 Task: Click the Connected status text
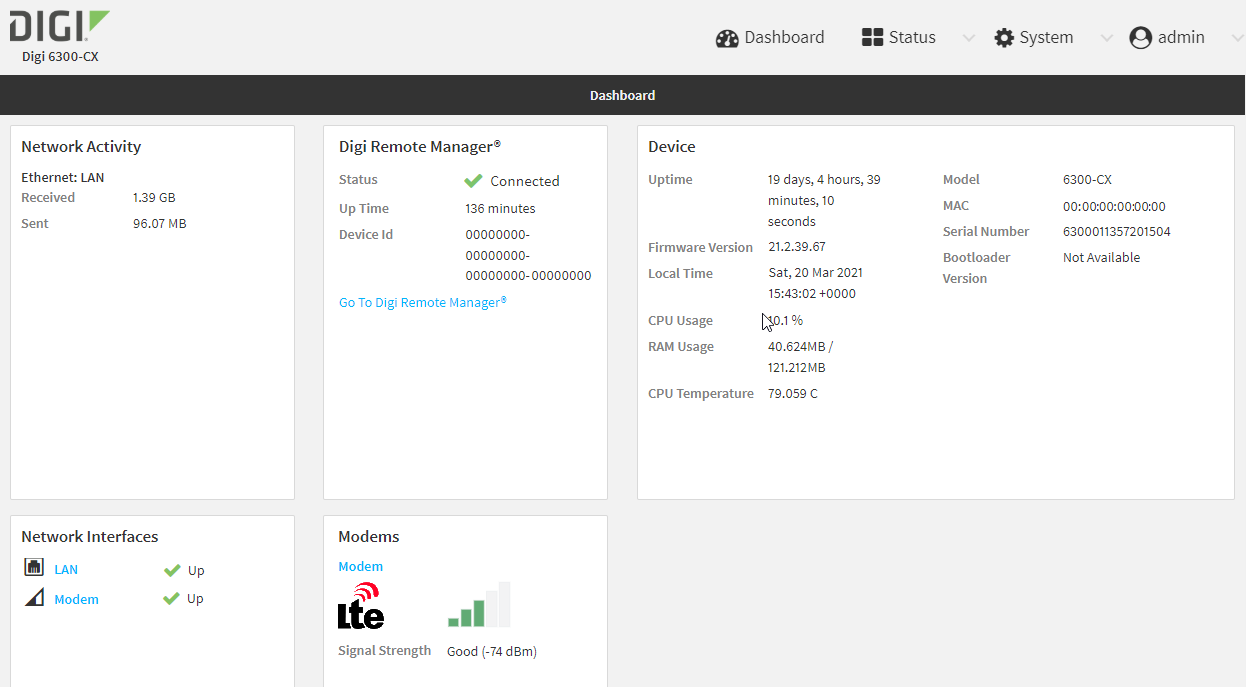[x=525, y=181]
